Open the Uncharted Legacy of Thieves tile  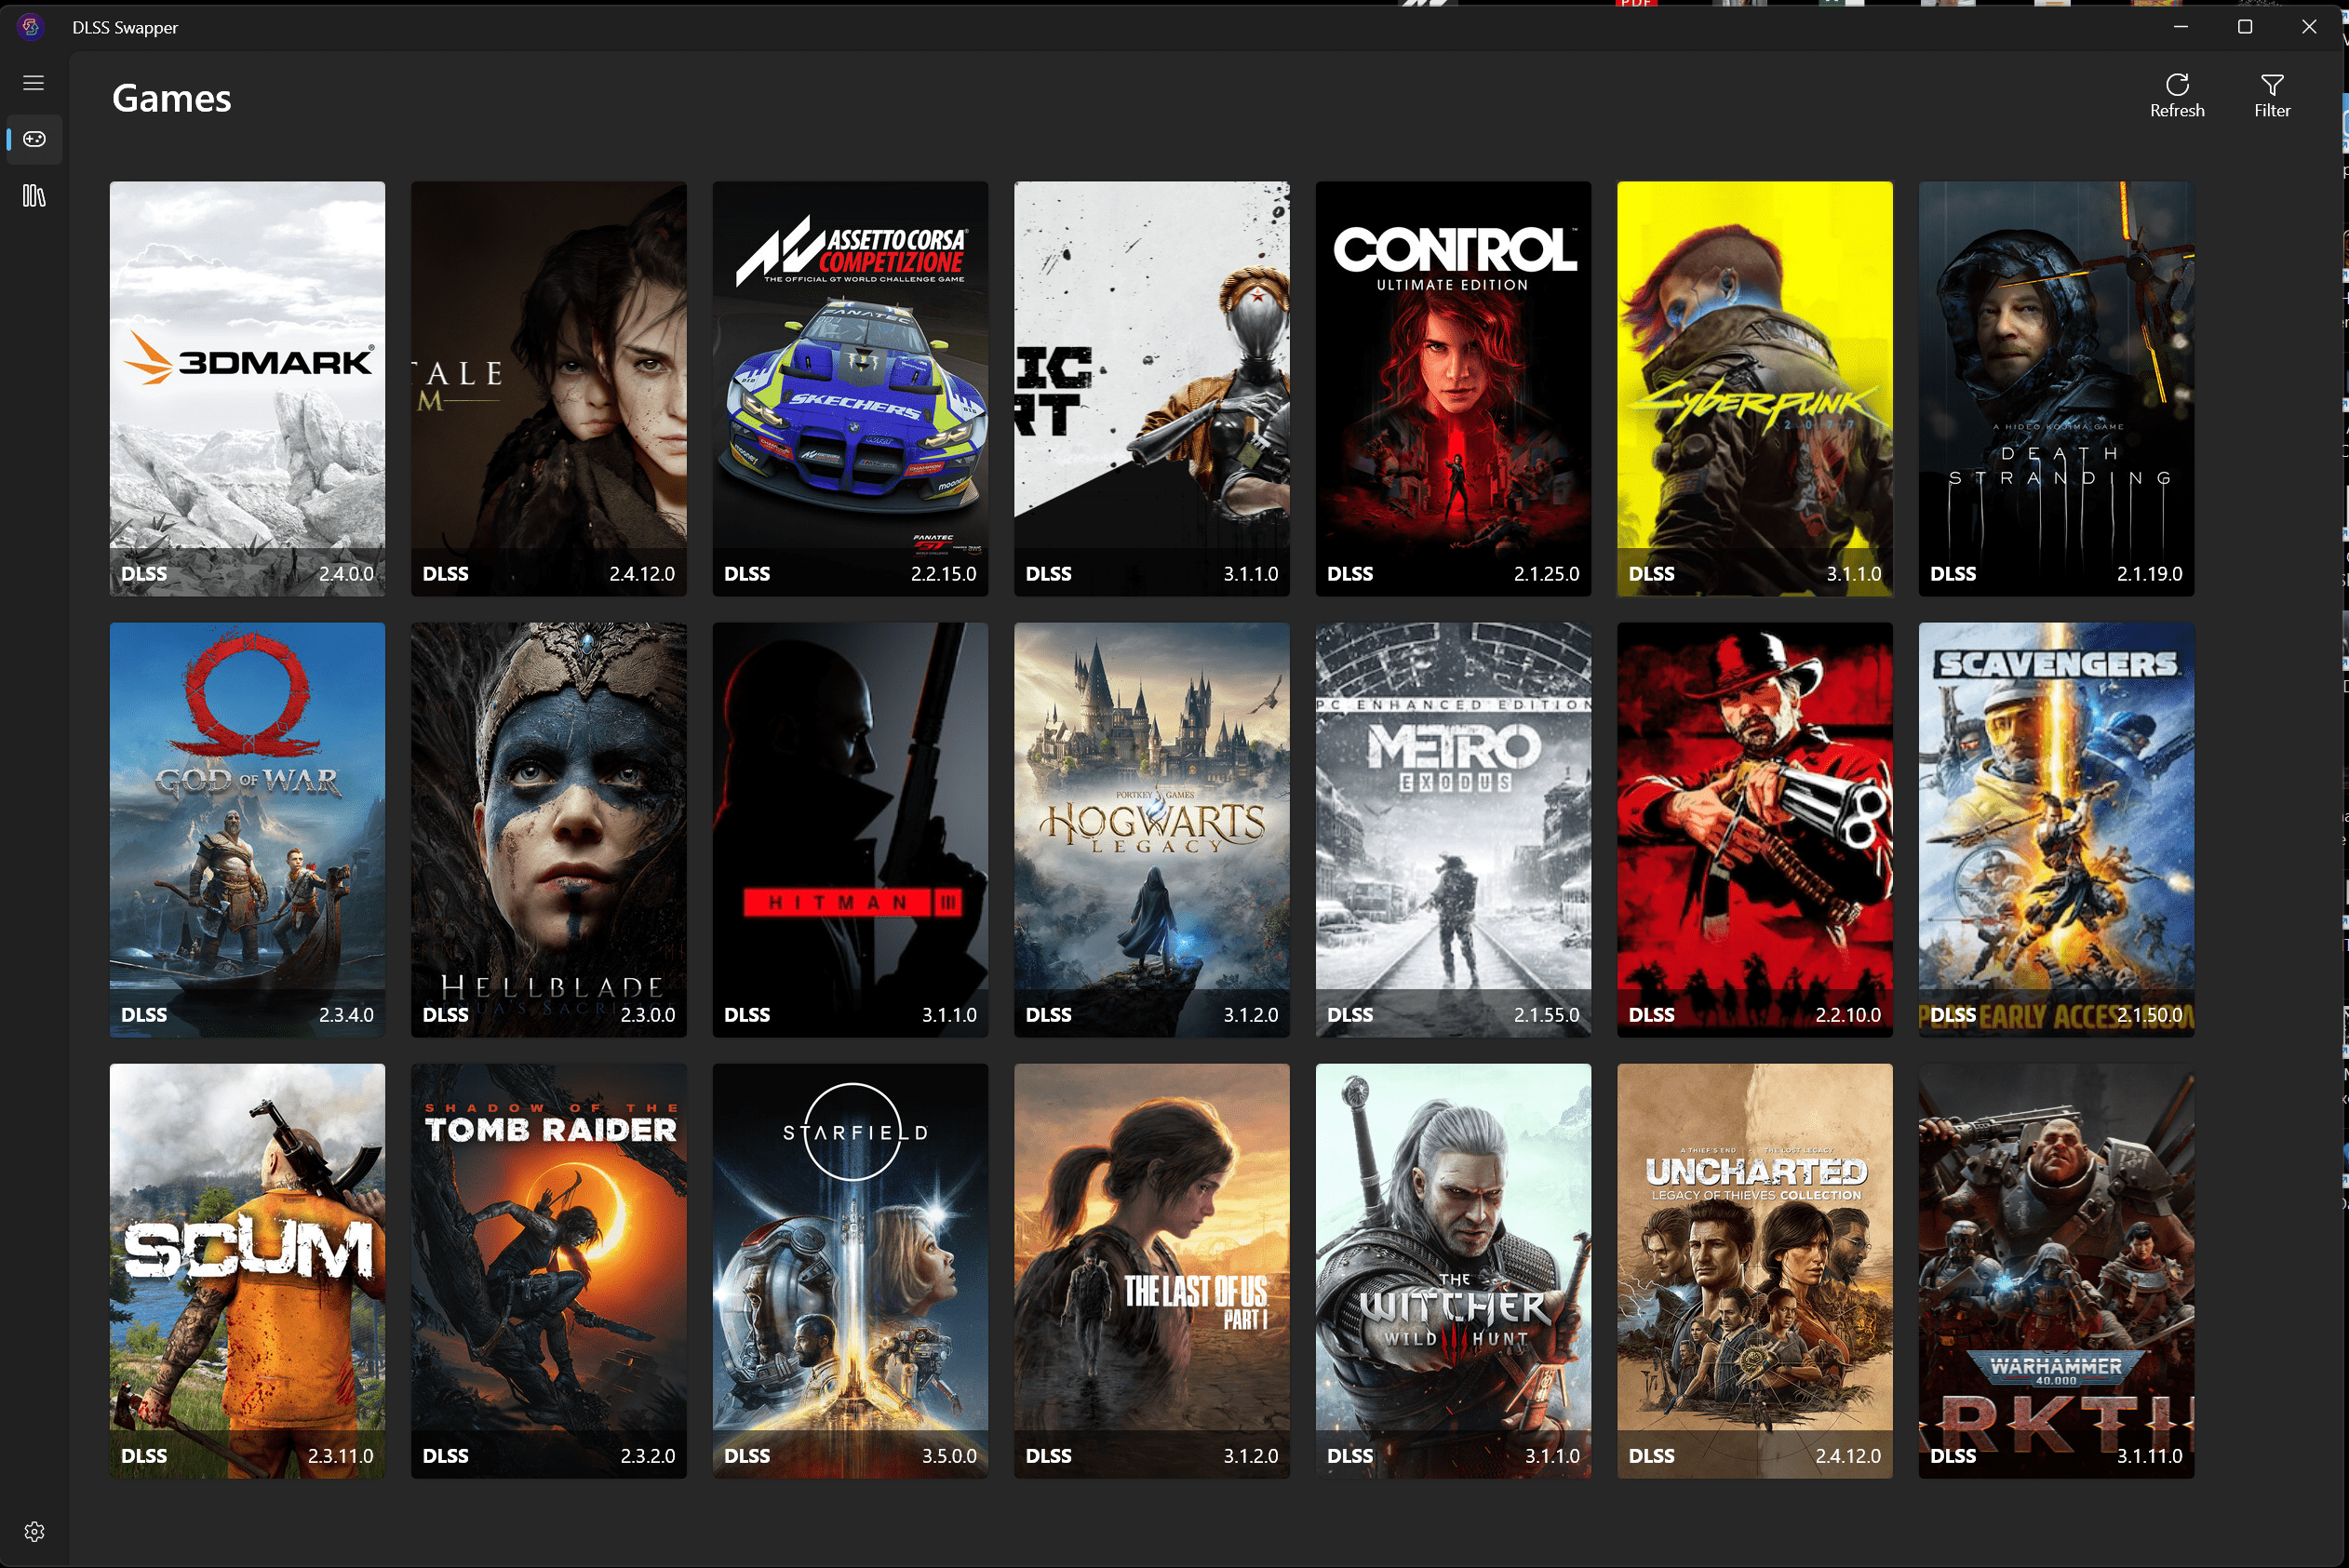point(1754,1270)
